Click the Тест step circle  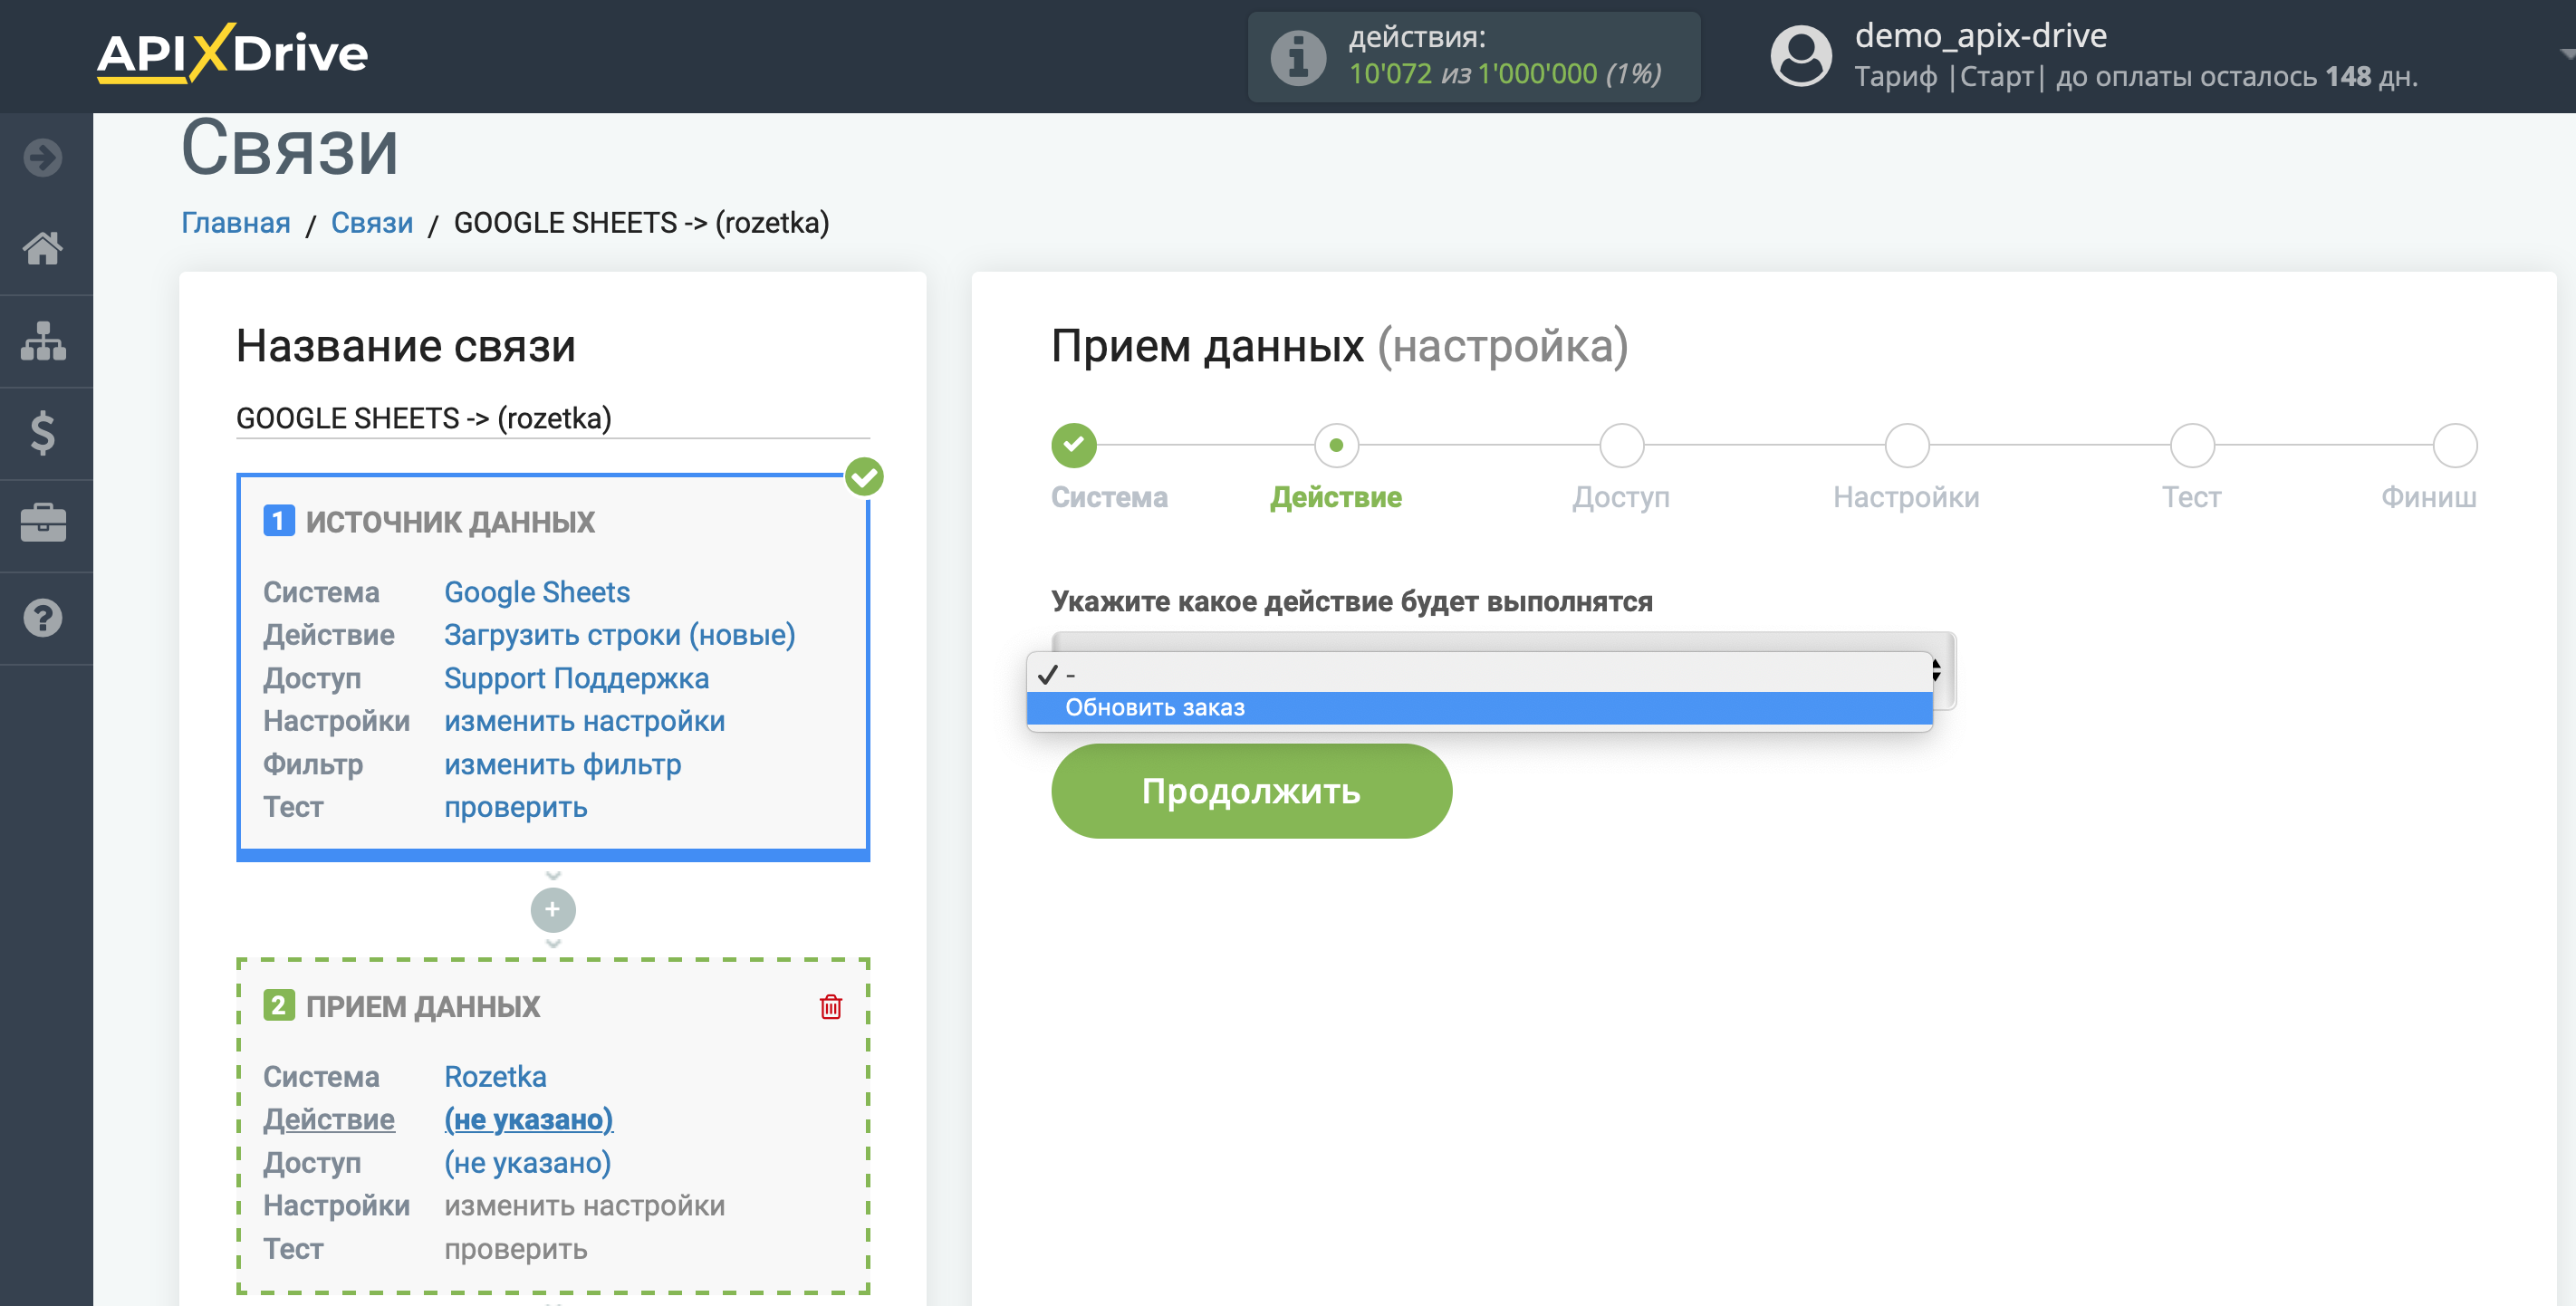pyautogui.click(x=2192, y=445)
